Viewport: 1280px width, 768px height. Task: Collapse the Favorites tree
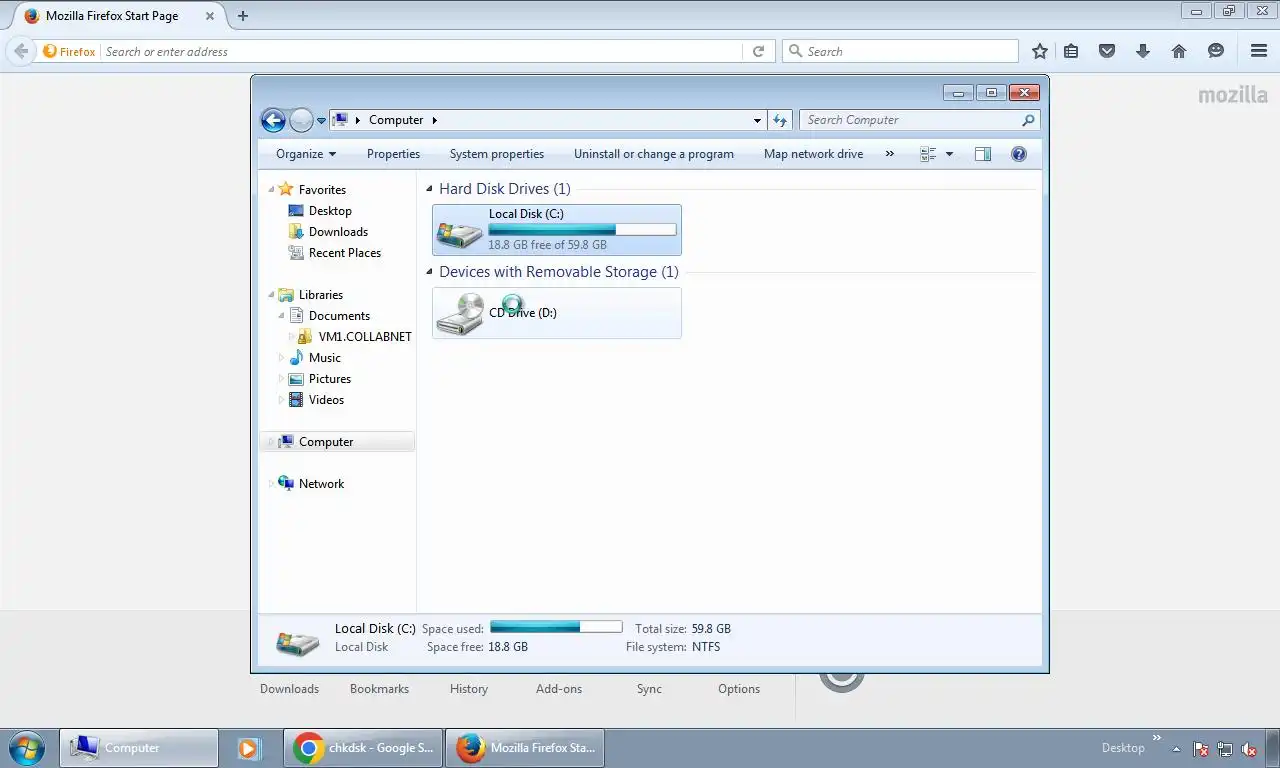point(271,189)
